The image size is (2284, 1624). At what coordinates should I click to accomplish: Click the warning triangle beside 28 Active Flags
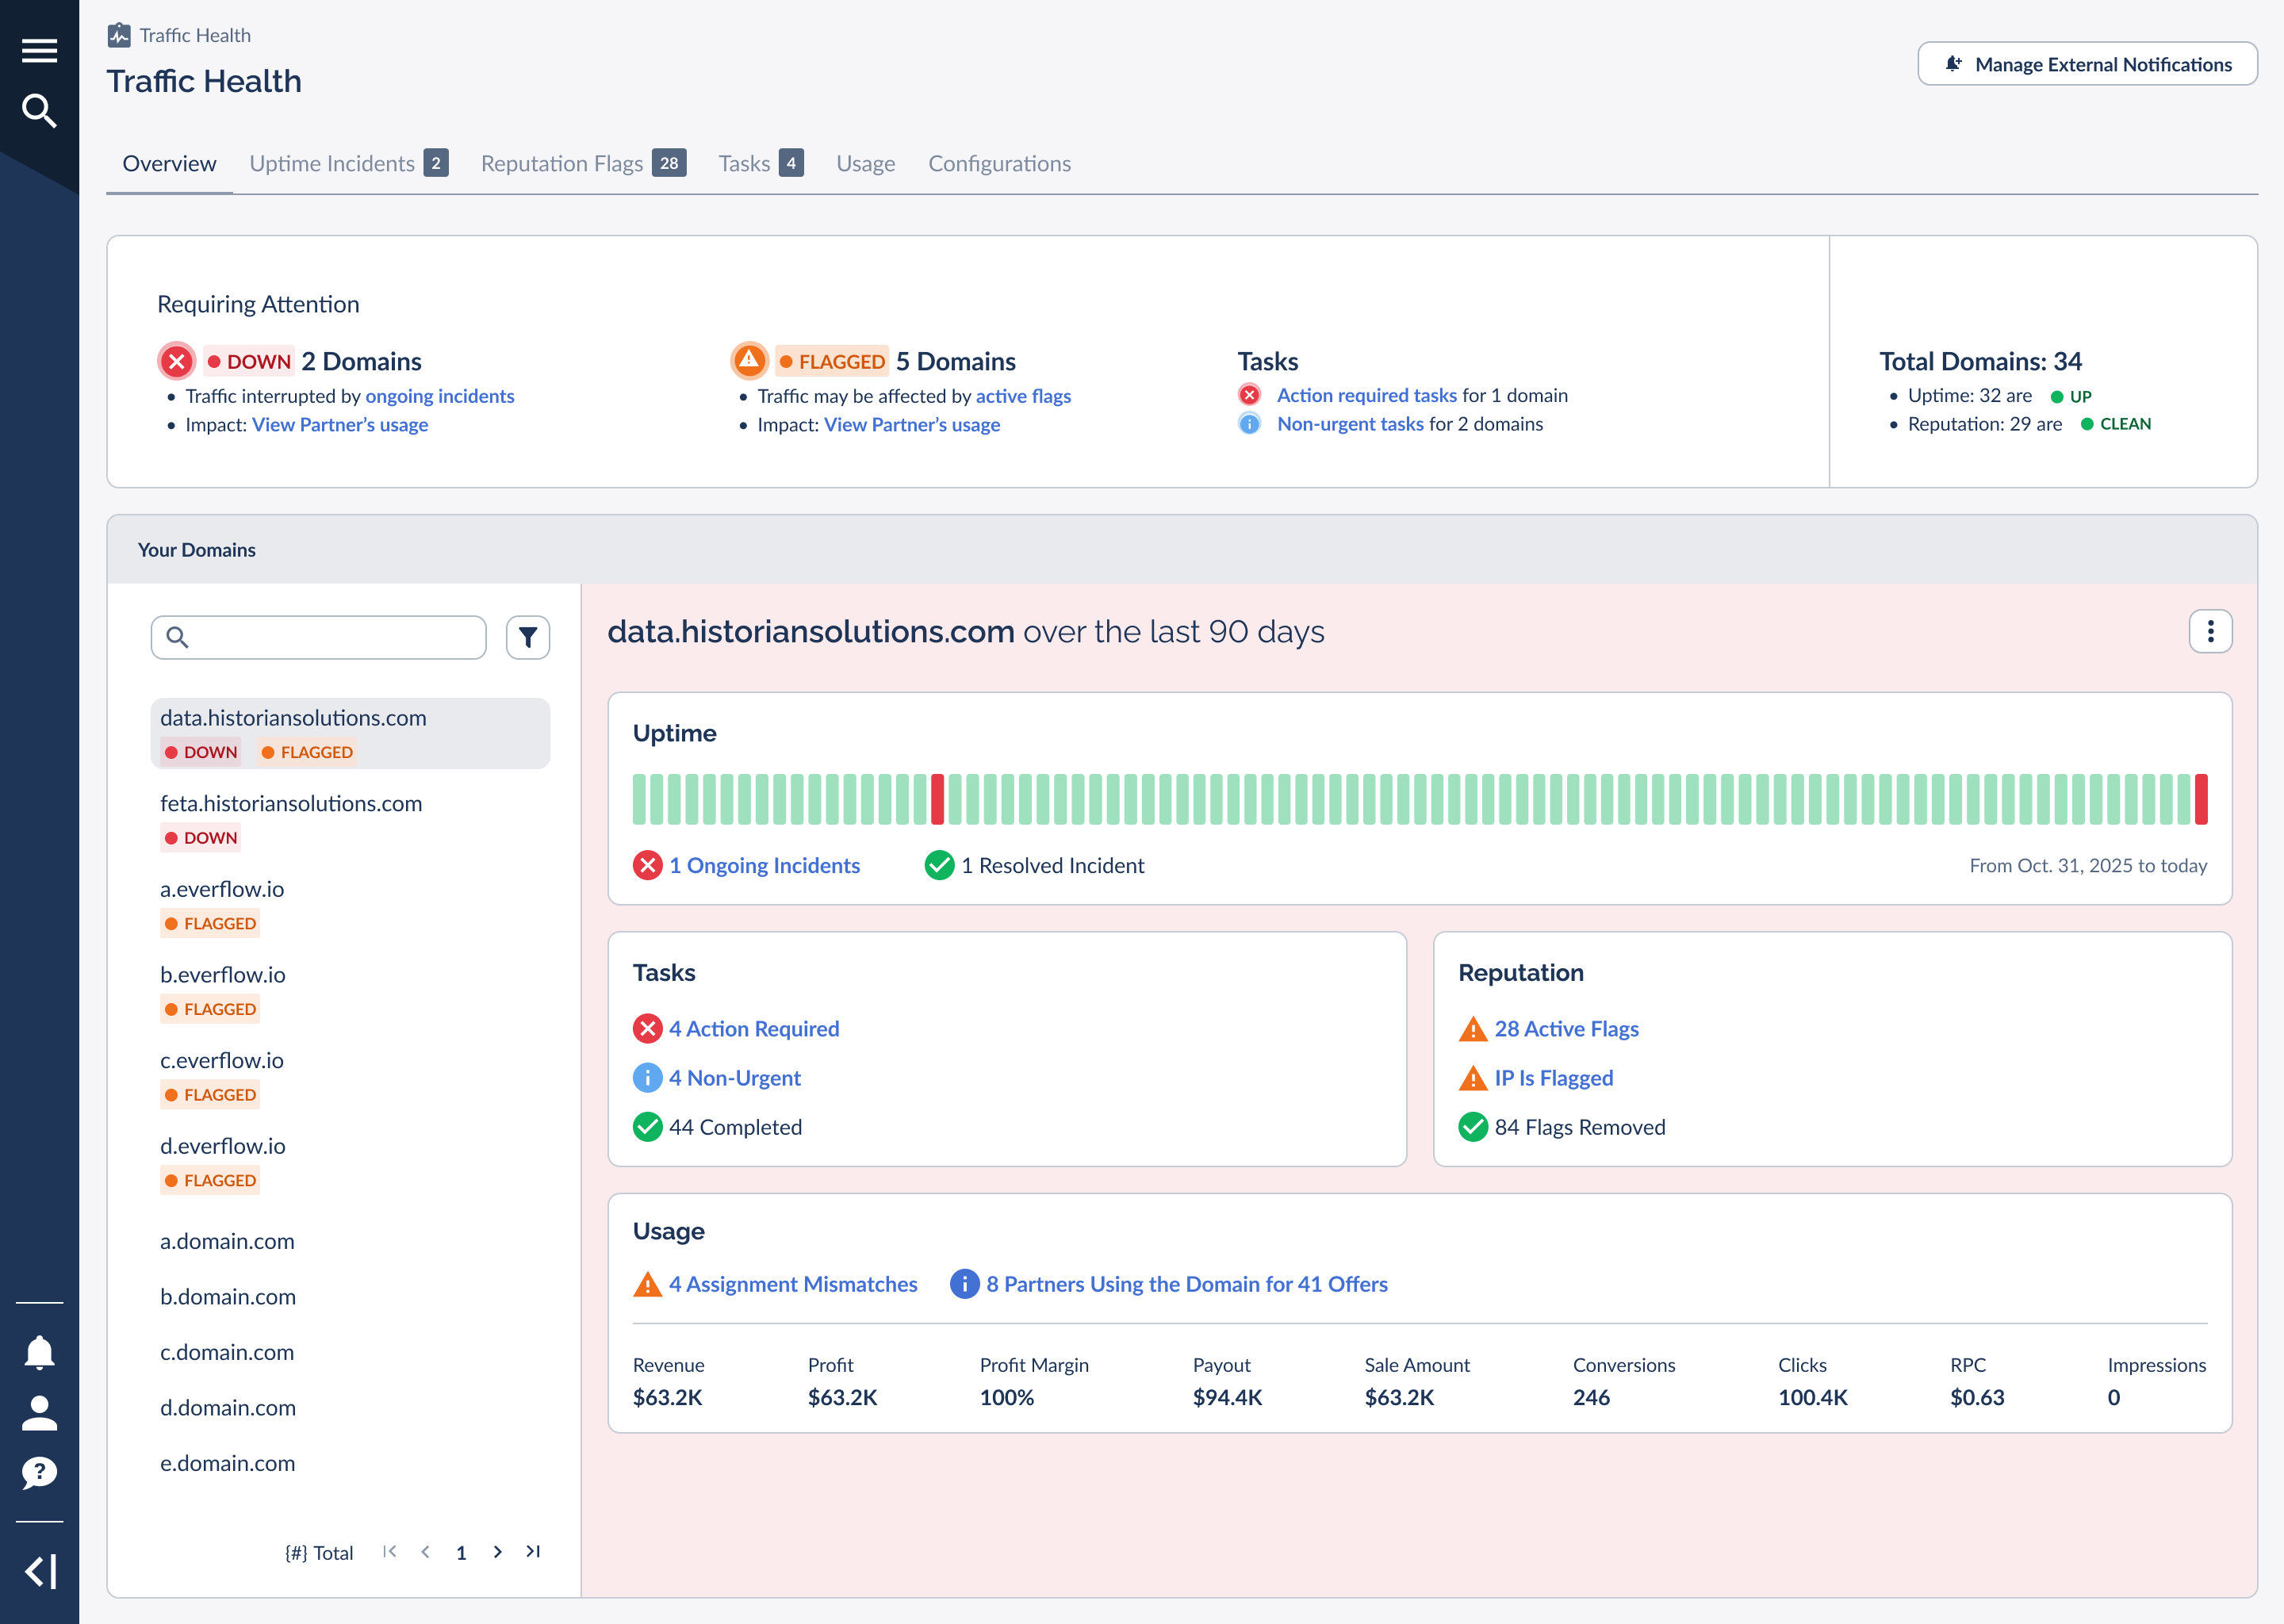(1473, 1029)
